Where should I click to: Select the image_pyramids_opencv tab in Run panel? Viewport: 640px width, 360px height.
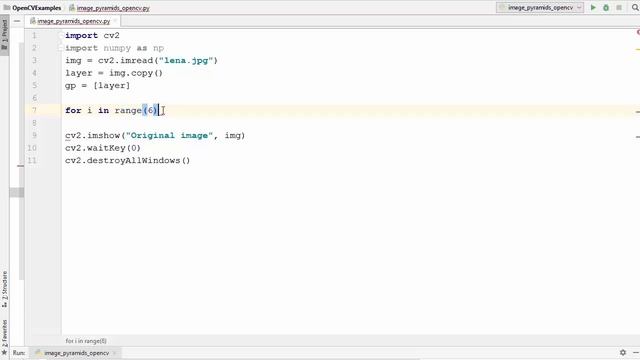(x=76, y=353)
